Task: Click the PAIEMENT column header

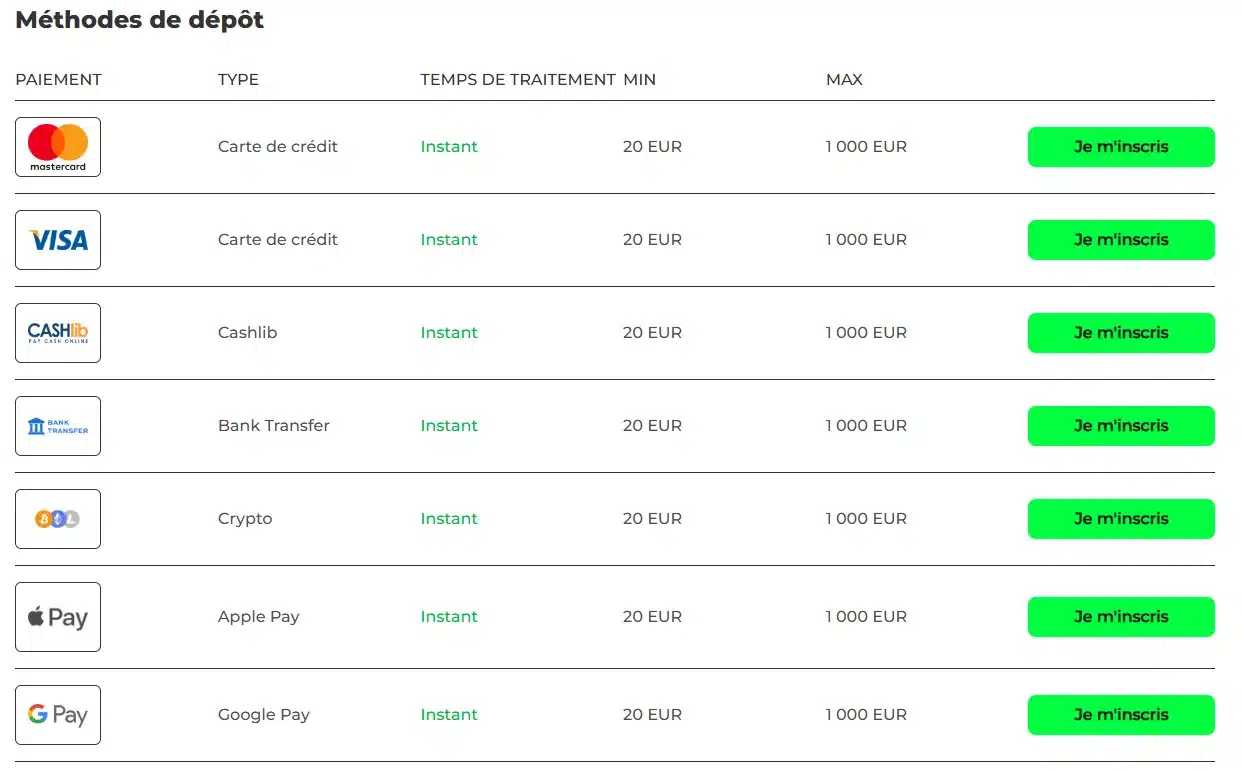Action: (59, 80)
